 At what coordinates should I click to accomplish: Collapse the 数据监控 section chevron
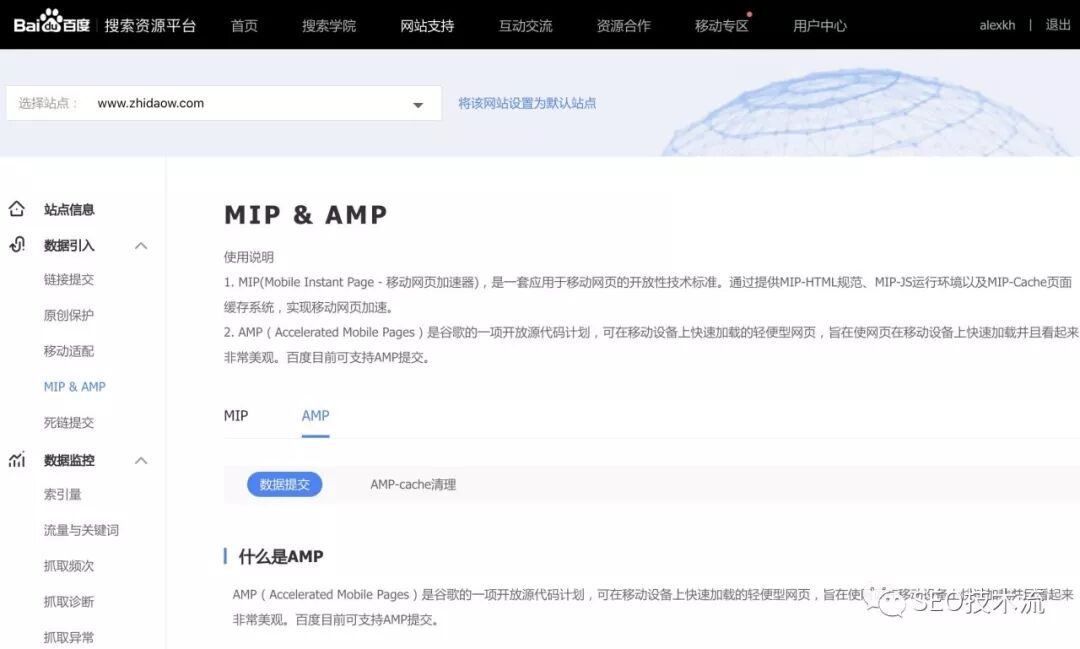click(141, 461)
